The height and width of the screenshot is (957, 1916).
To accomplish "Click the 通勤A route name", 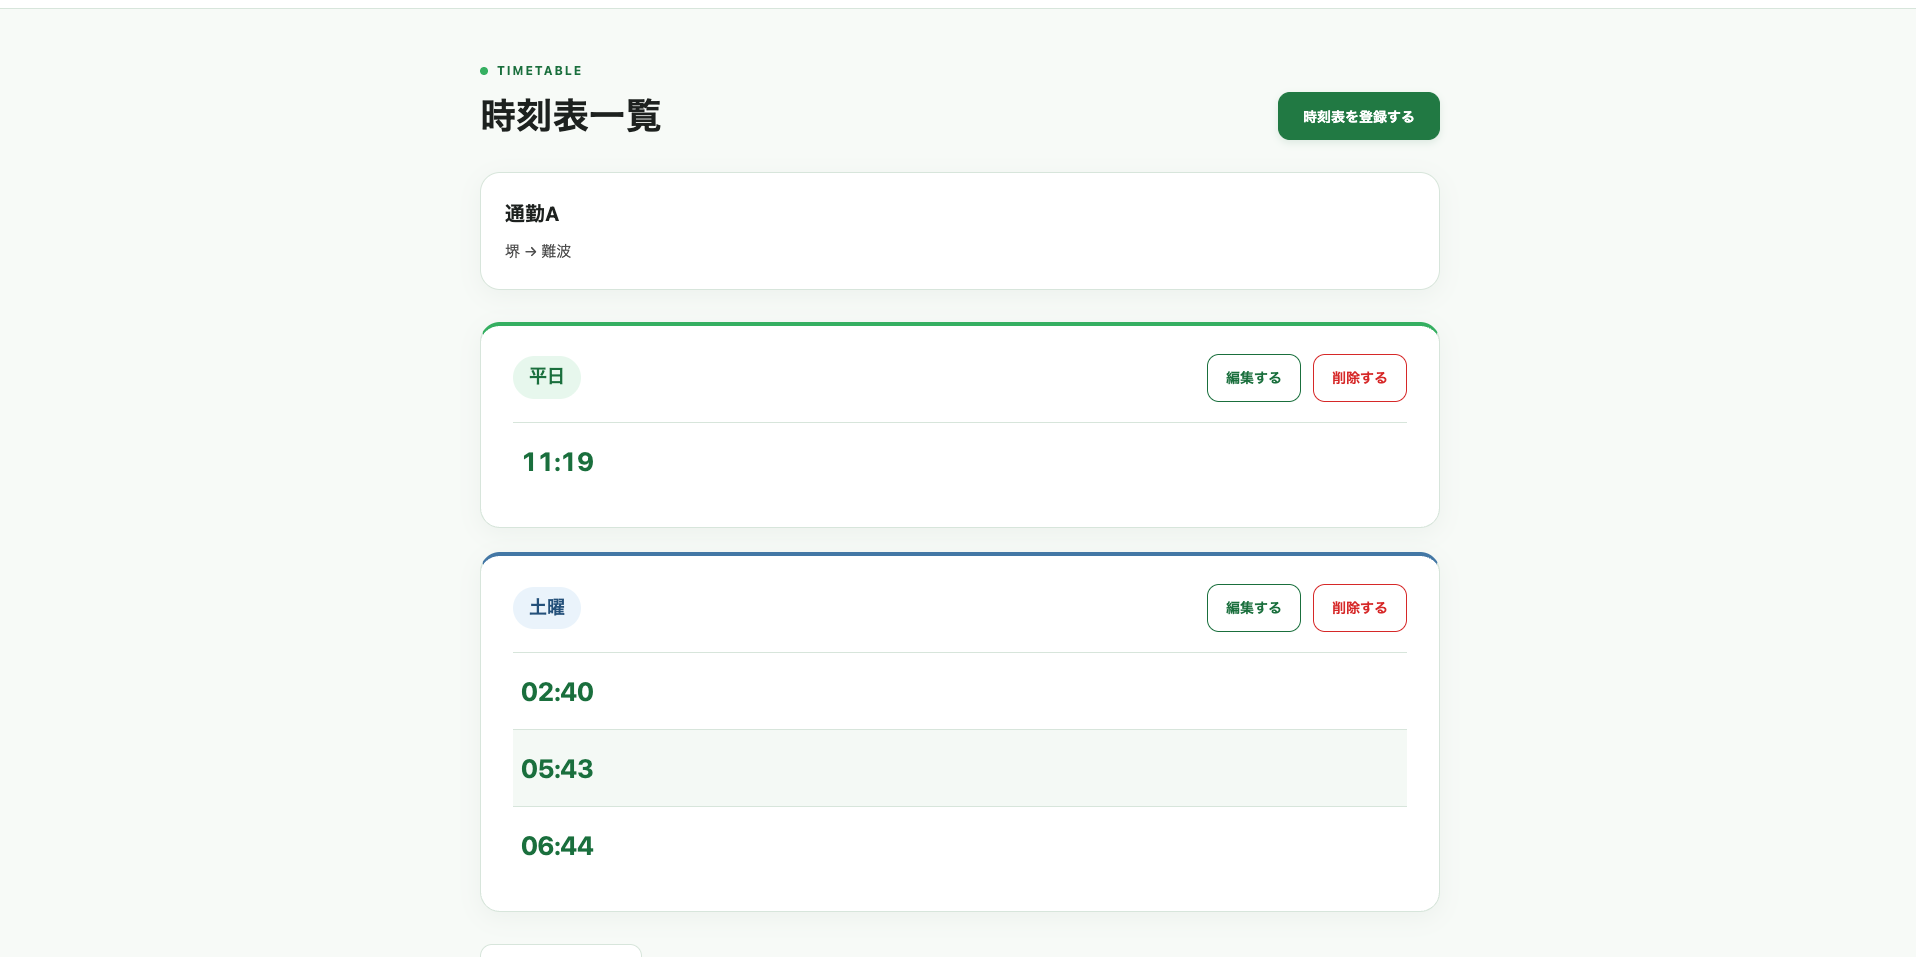I will point(532,214).
